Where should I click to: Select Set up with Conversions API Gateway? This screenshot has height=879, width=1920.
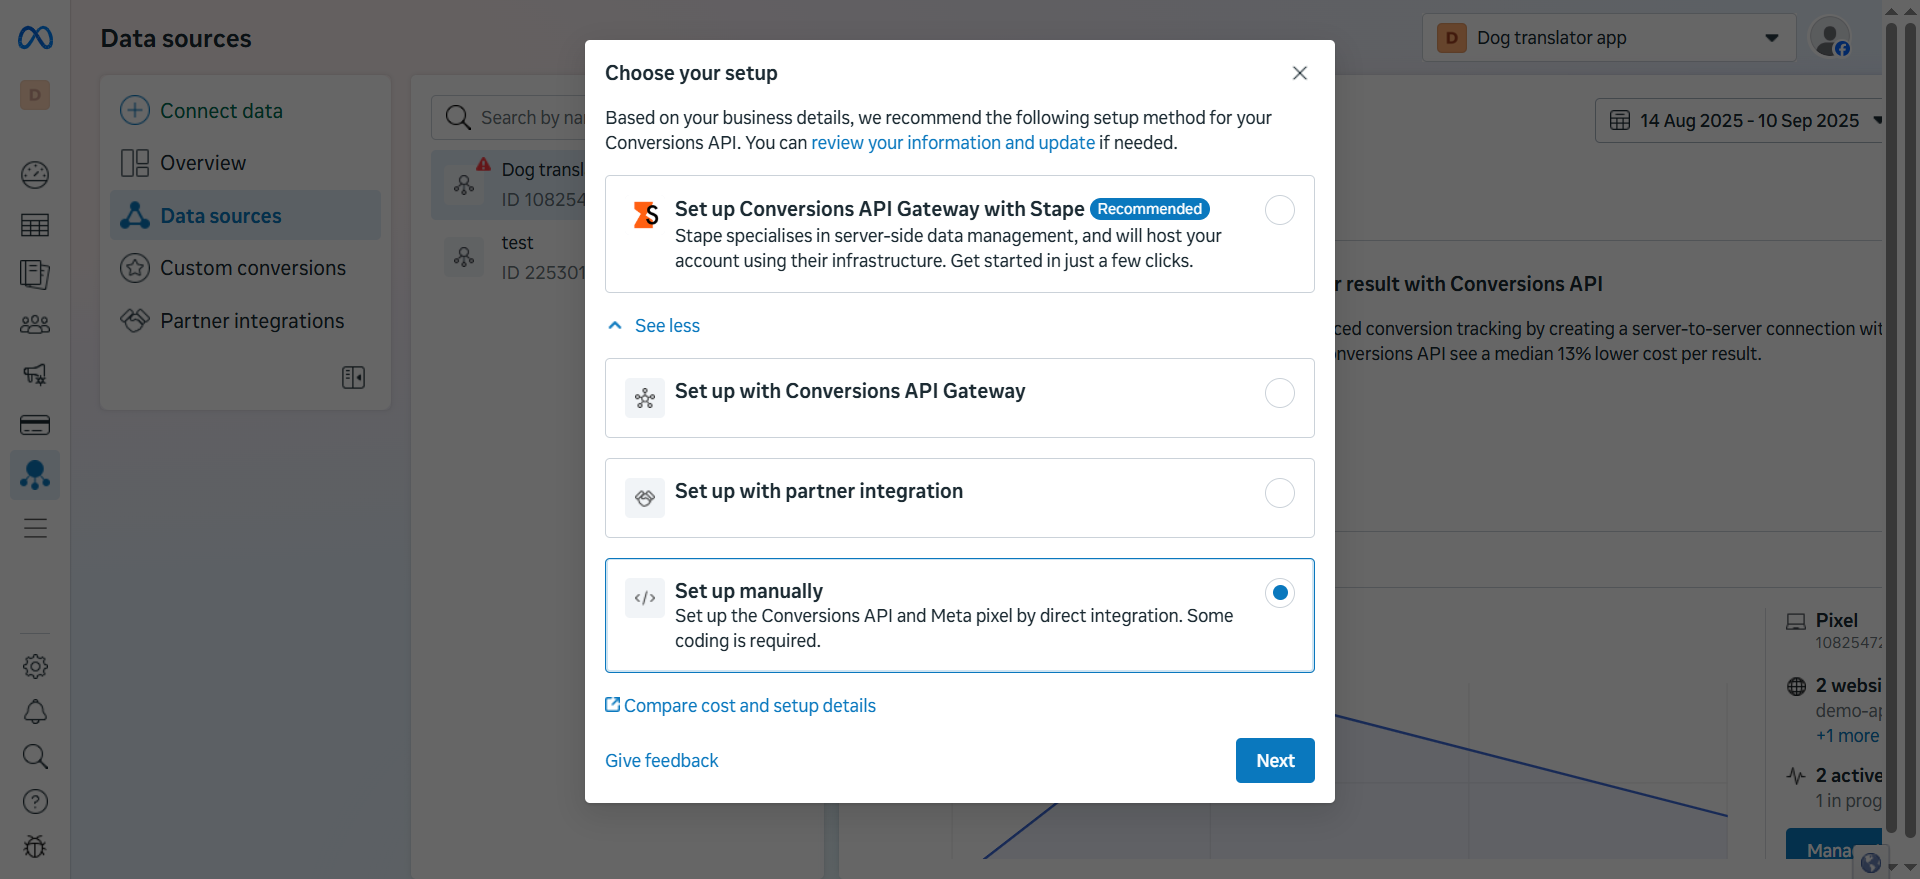(x=960, y=398)
